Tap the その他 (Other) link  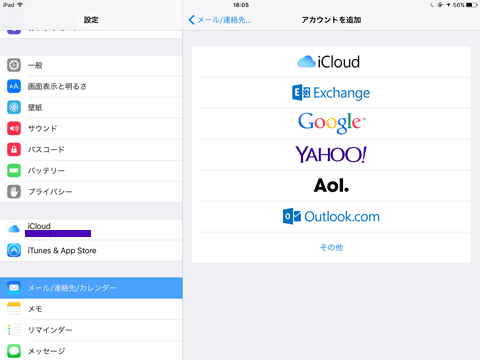click(331, 247)
